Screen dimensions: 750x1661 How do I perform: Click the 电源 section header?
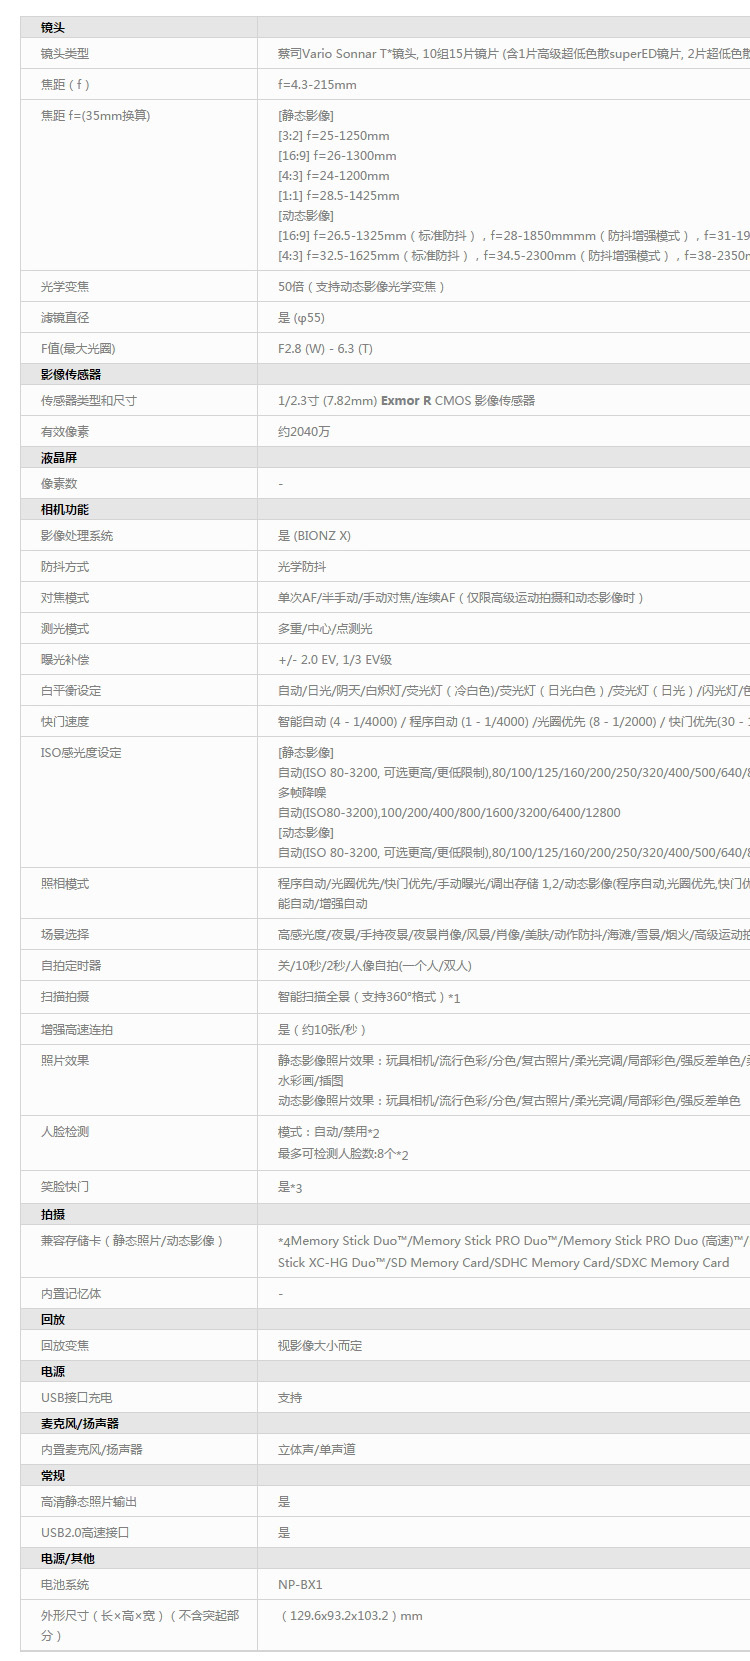pos(52,1372)
